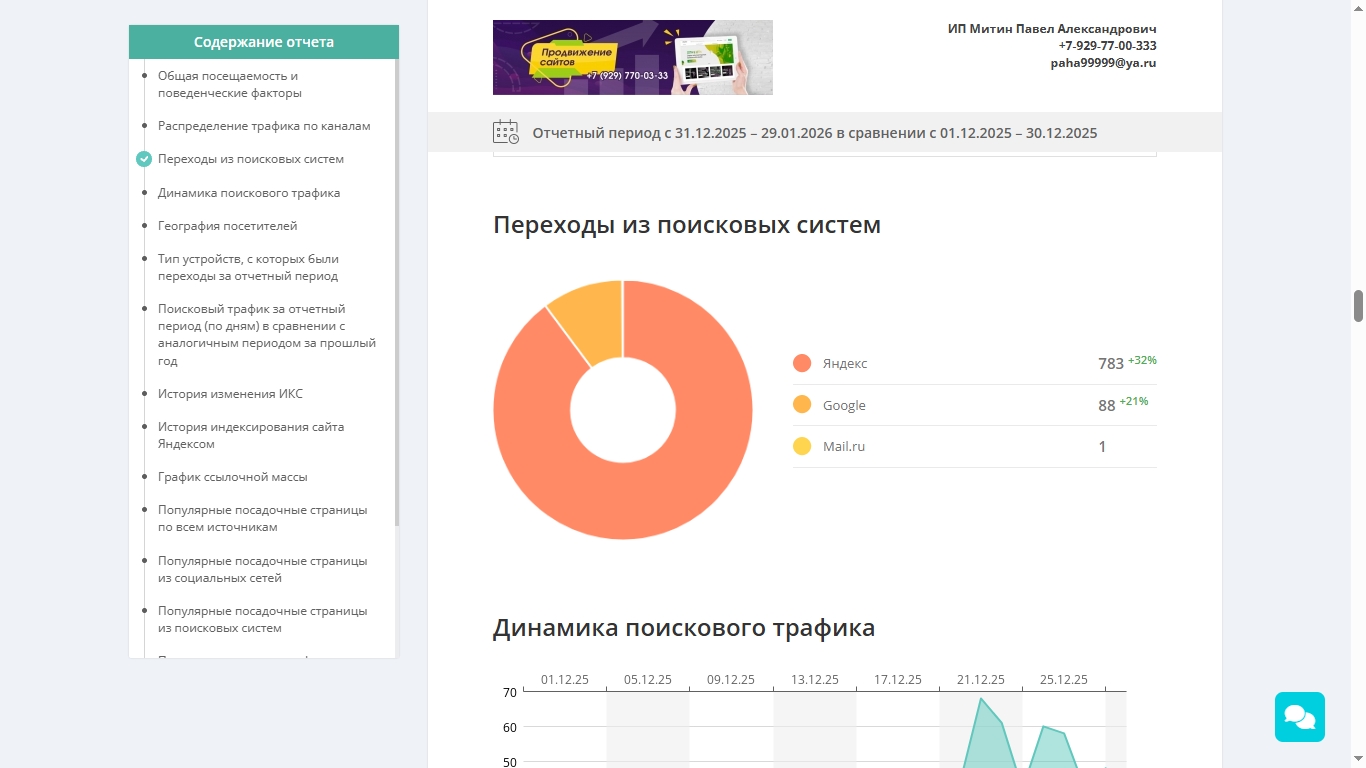Click the page vertical scrollbar thumb
The width and height of the screenshot is (1366, 768).
pyautogui.click(x=1358, y=306)
